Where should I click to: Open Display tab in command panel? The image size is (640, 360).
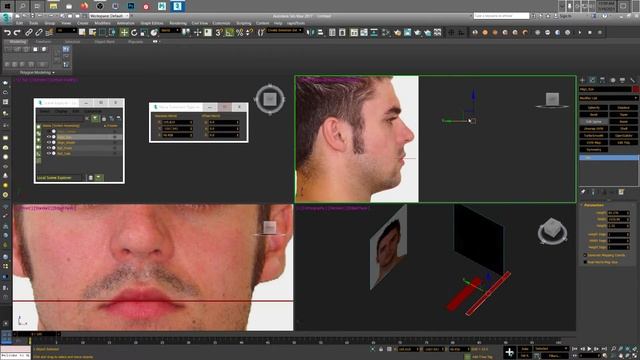(622, 80)
